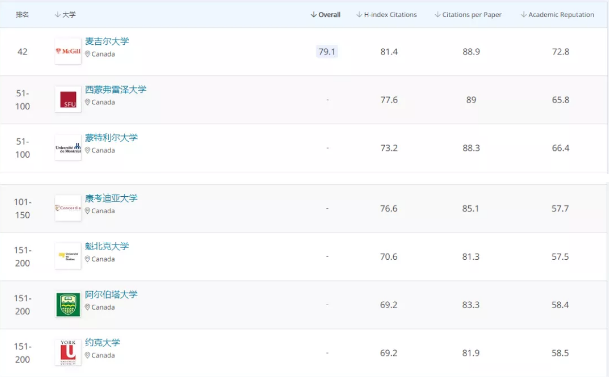Click the 81.4 H-index value

[389, 52]
